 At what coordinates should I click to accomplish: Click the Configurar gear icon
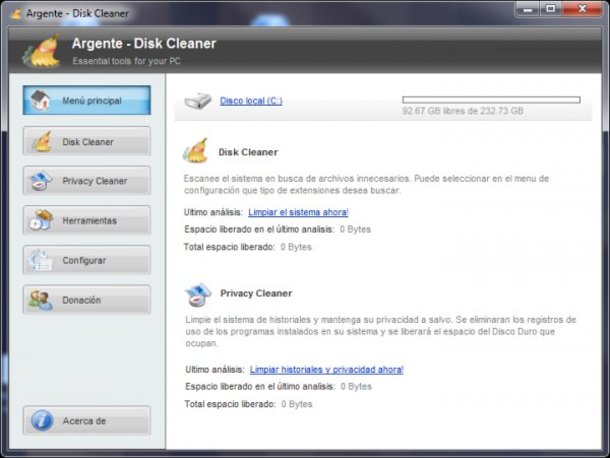40,260
